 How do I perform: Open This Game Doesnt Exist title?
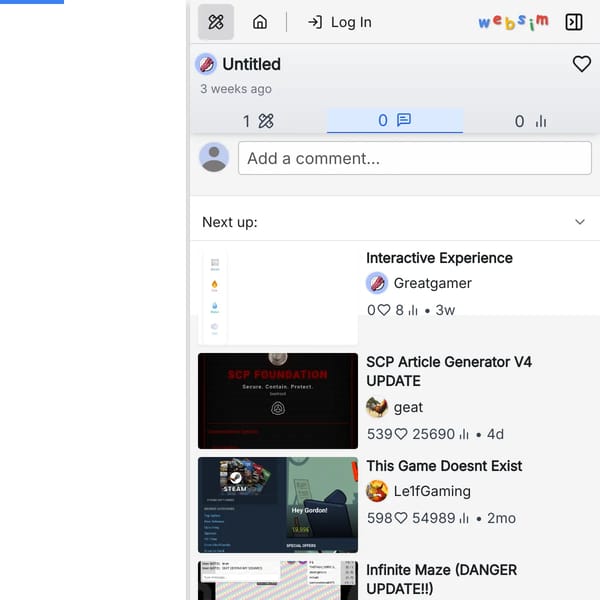coord(444,466)
